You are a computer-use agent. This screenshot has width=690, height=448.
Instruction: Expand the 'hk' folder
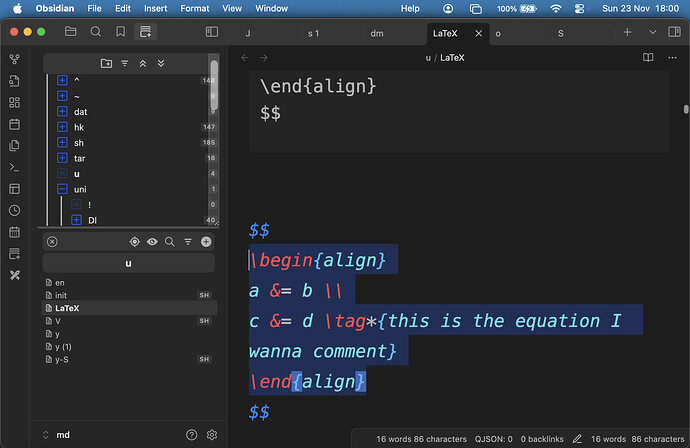pos(62,127)
